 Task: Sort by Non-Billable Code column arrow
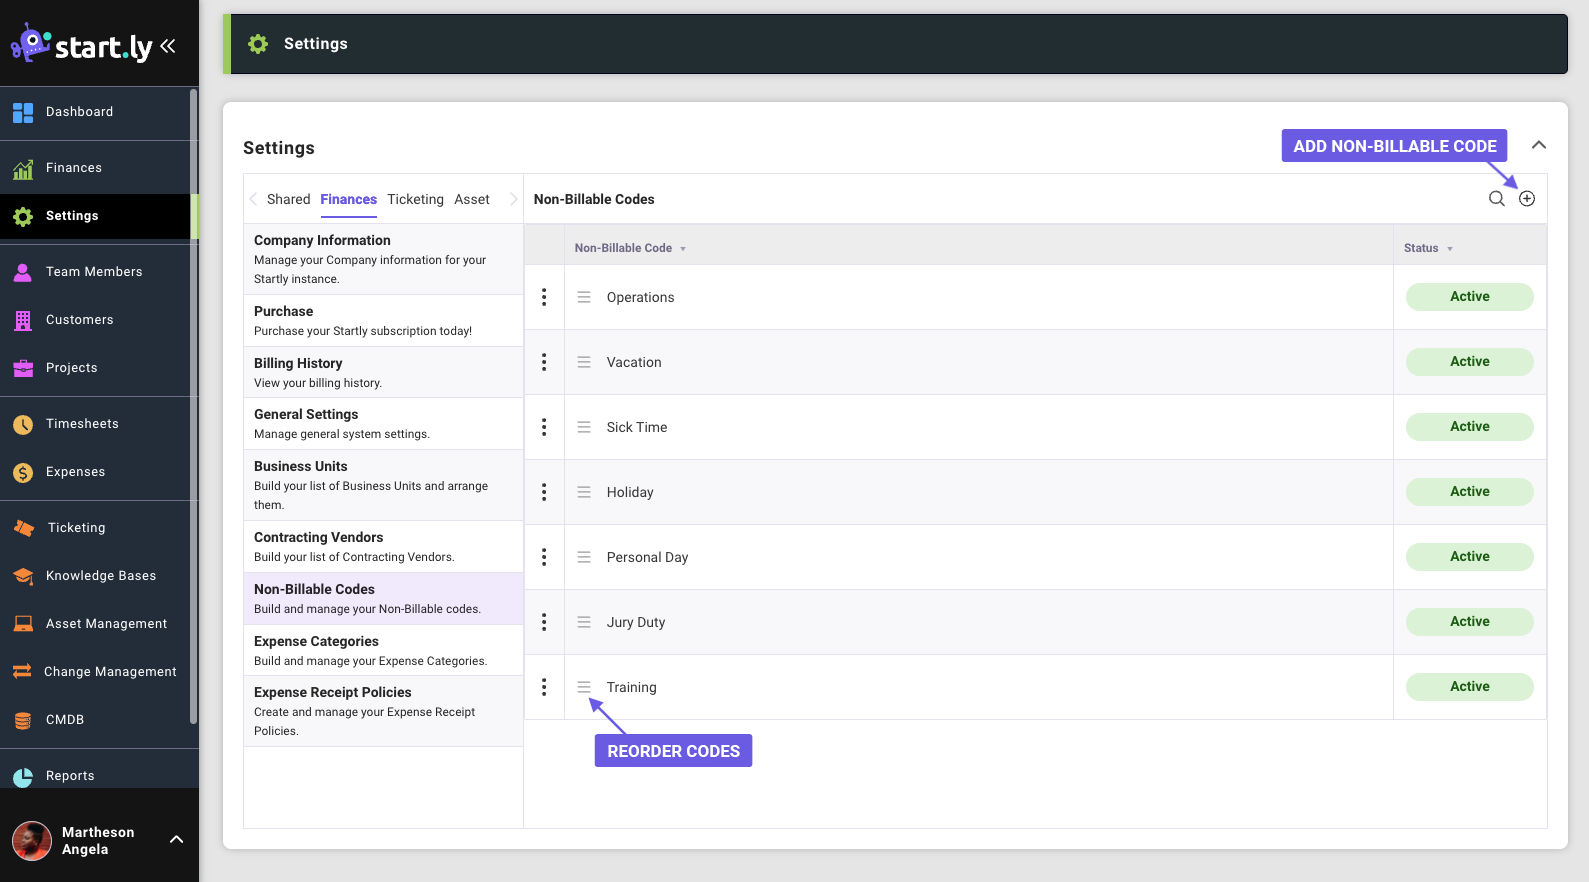[x=683, y=249]
